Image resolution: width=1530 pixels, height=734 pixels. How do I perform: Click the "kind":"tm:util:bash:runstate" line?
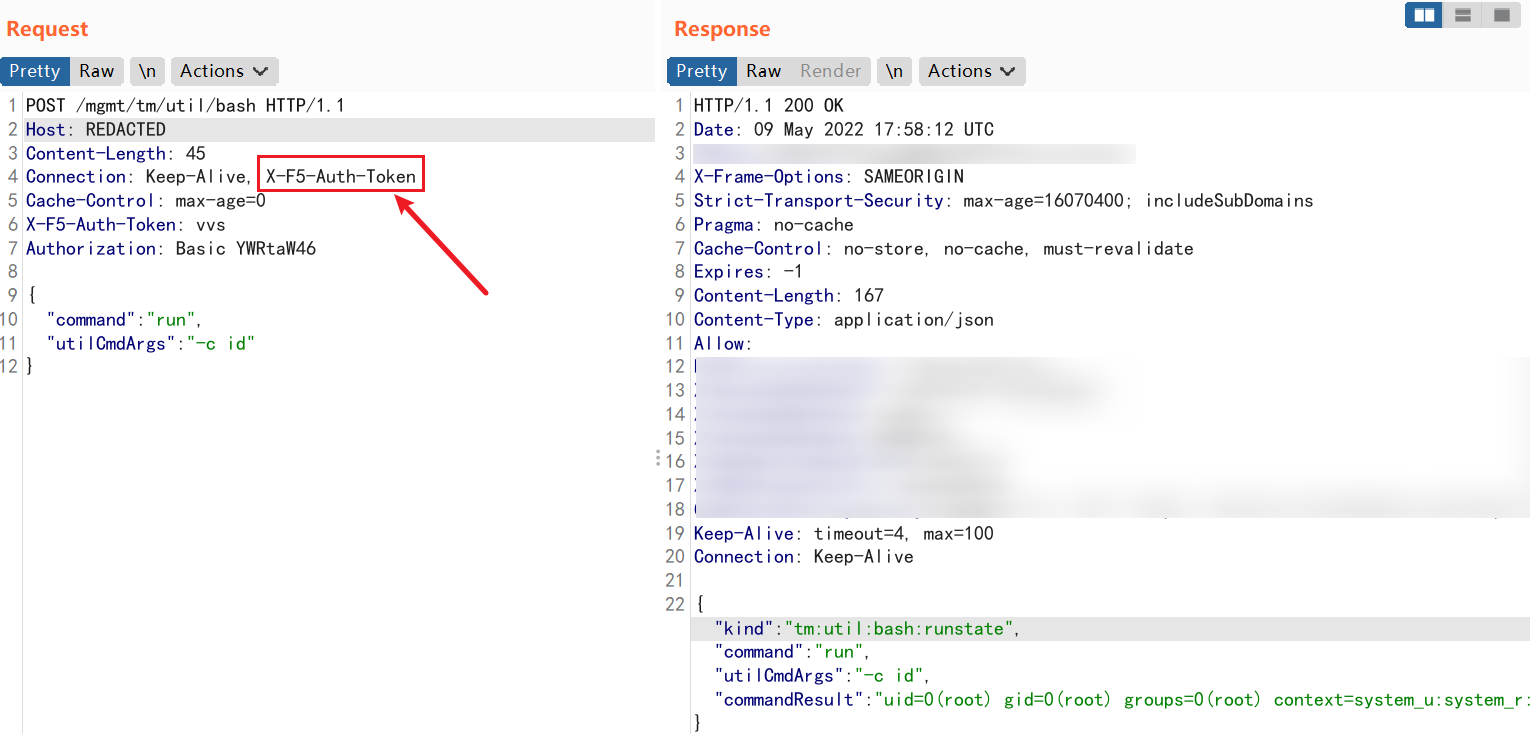coord(868,628)
